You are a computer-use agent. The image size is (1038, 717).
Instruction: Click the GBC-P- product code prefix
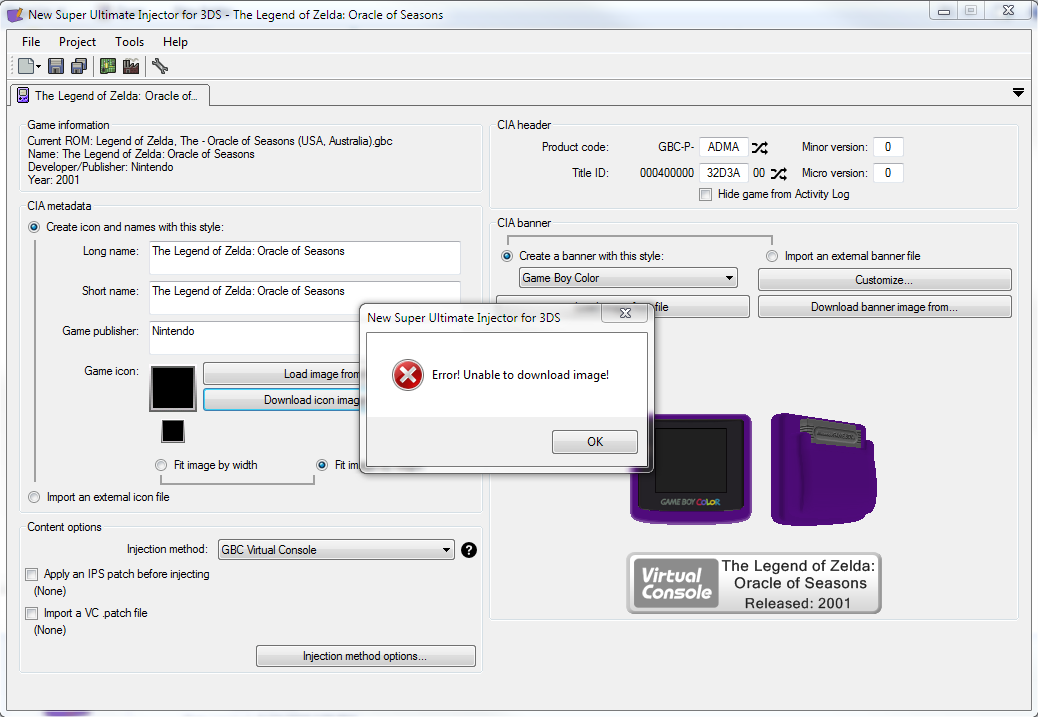click(x=676, y=147)
